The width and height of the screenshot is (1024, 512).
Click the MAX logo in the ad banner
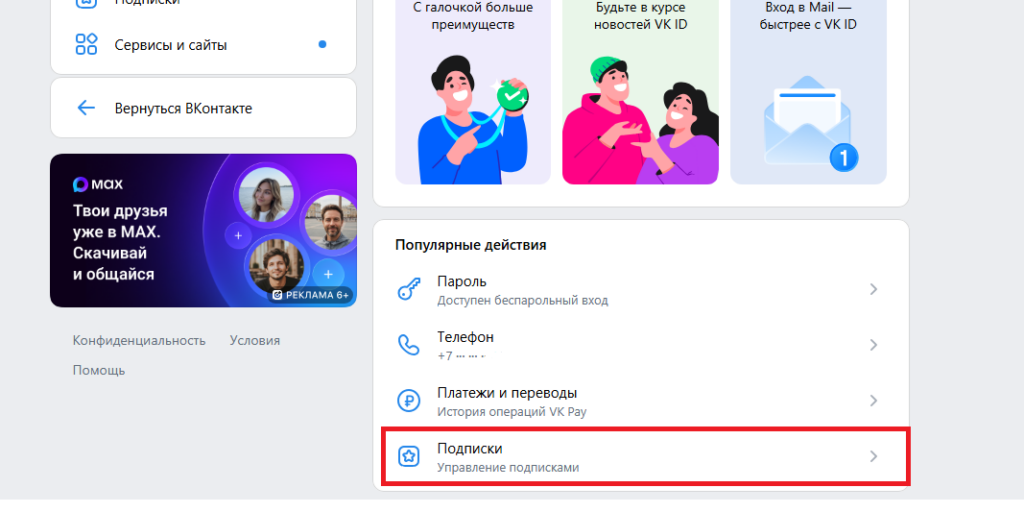point(97,185)
